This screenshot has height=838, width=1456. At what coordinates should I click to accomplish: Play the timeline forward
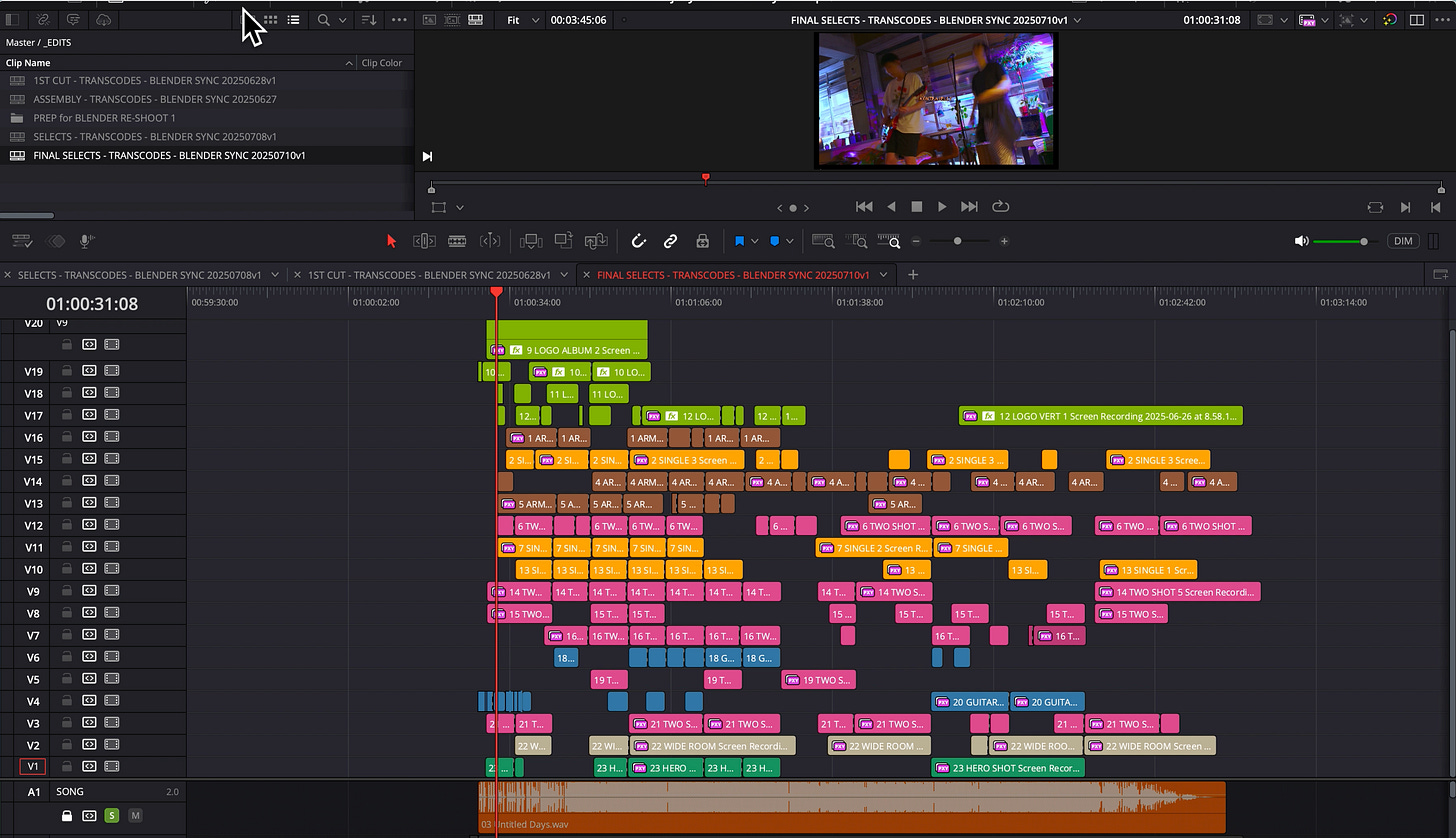pos(941,207)
